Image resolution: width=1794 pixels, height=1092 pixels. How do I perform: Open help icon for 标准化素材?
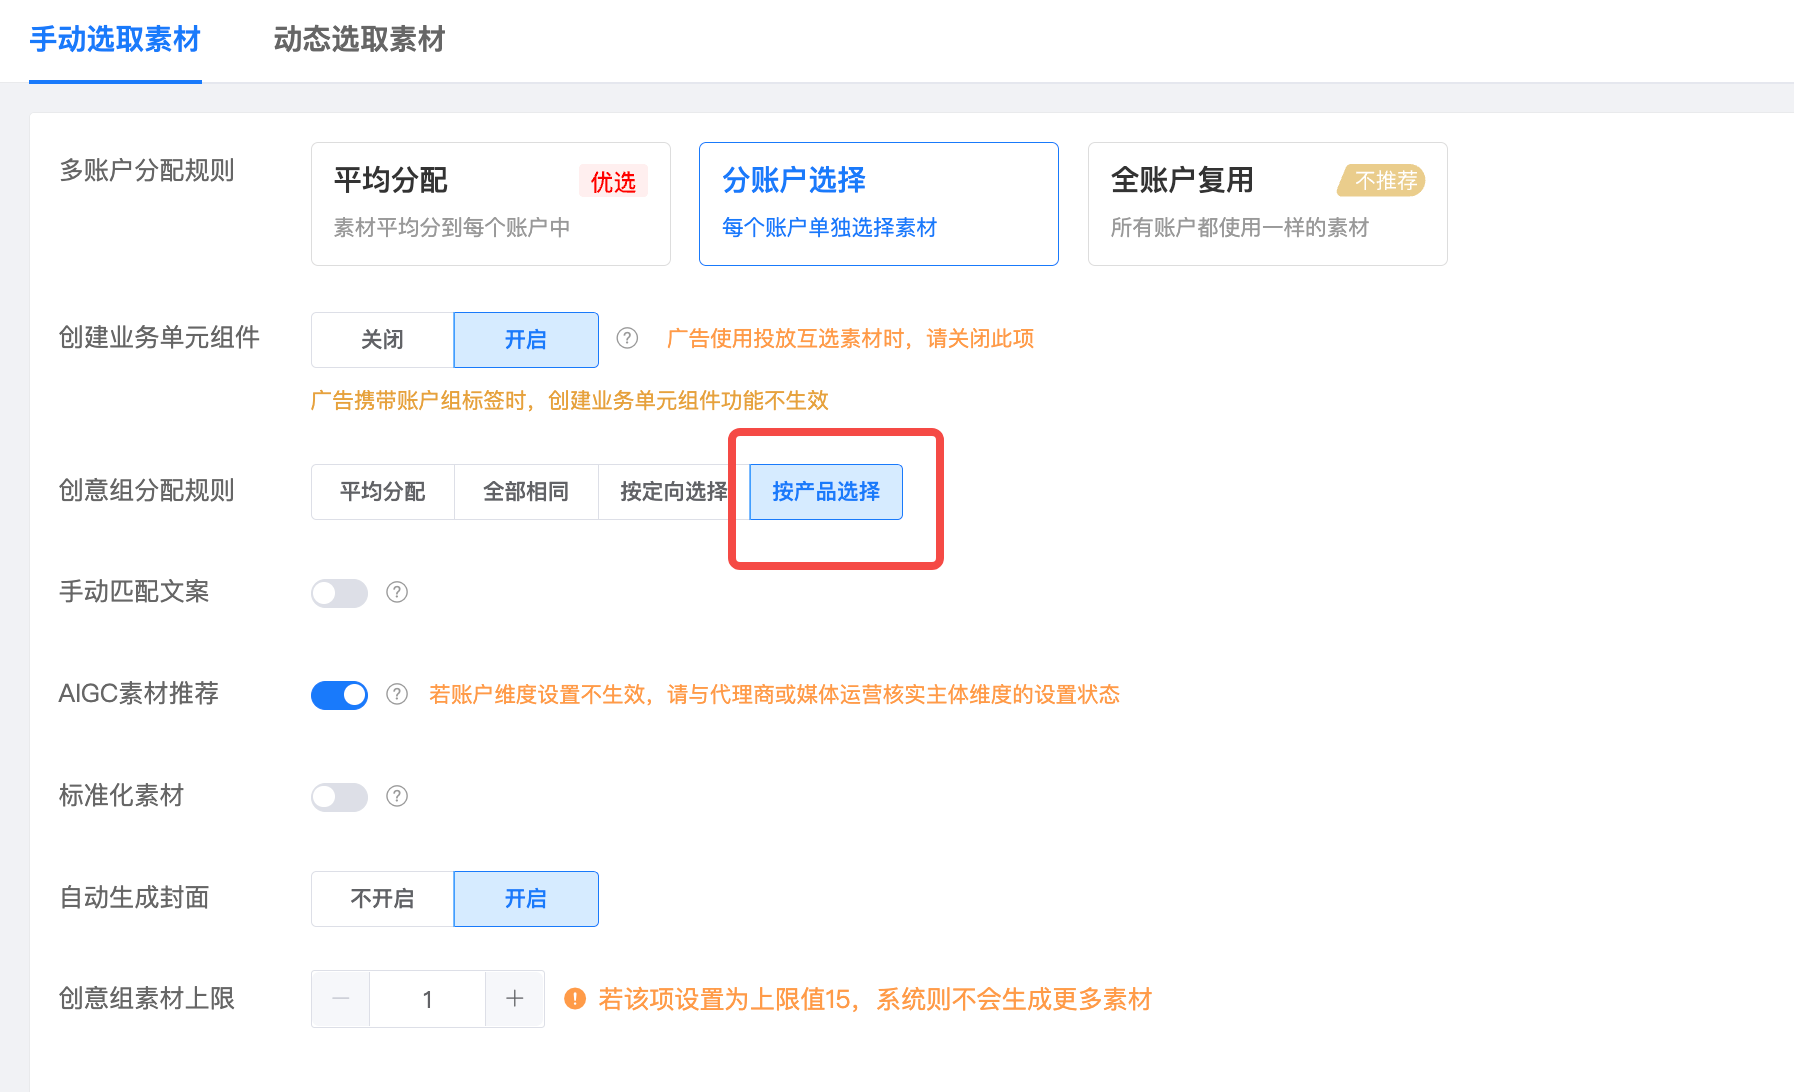(x=397, y=796)
